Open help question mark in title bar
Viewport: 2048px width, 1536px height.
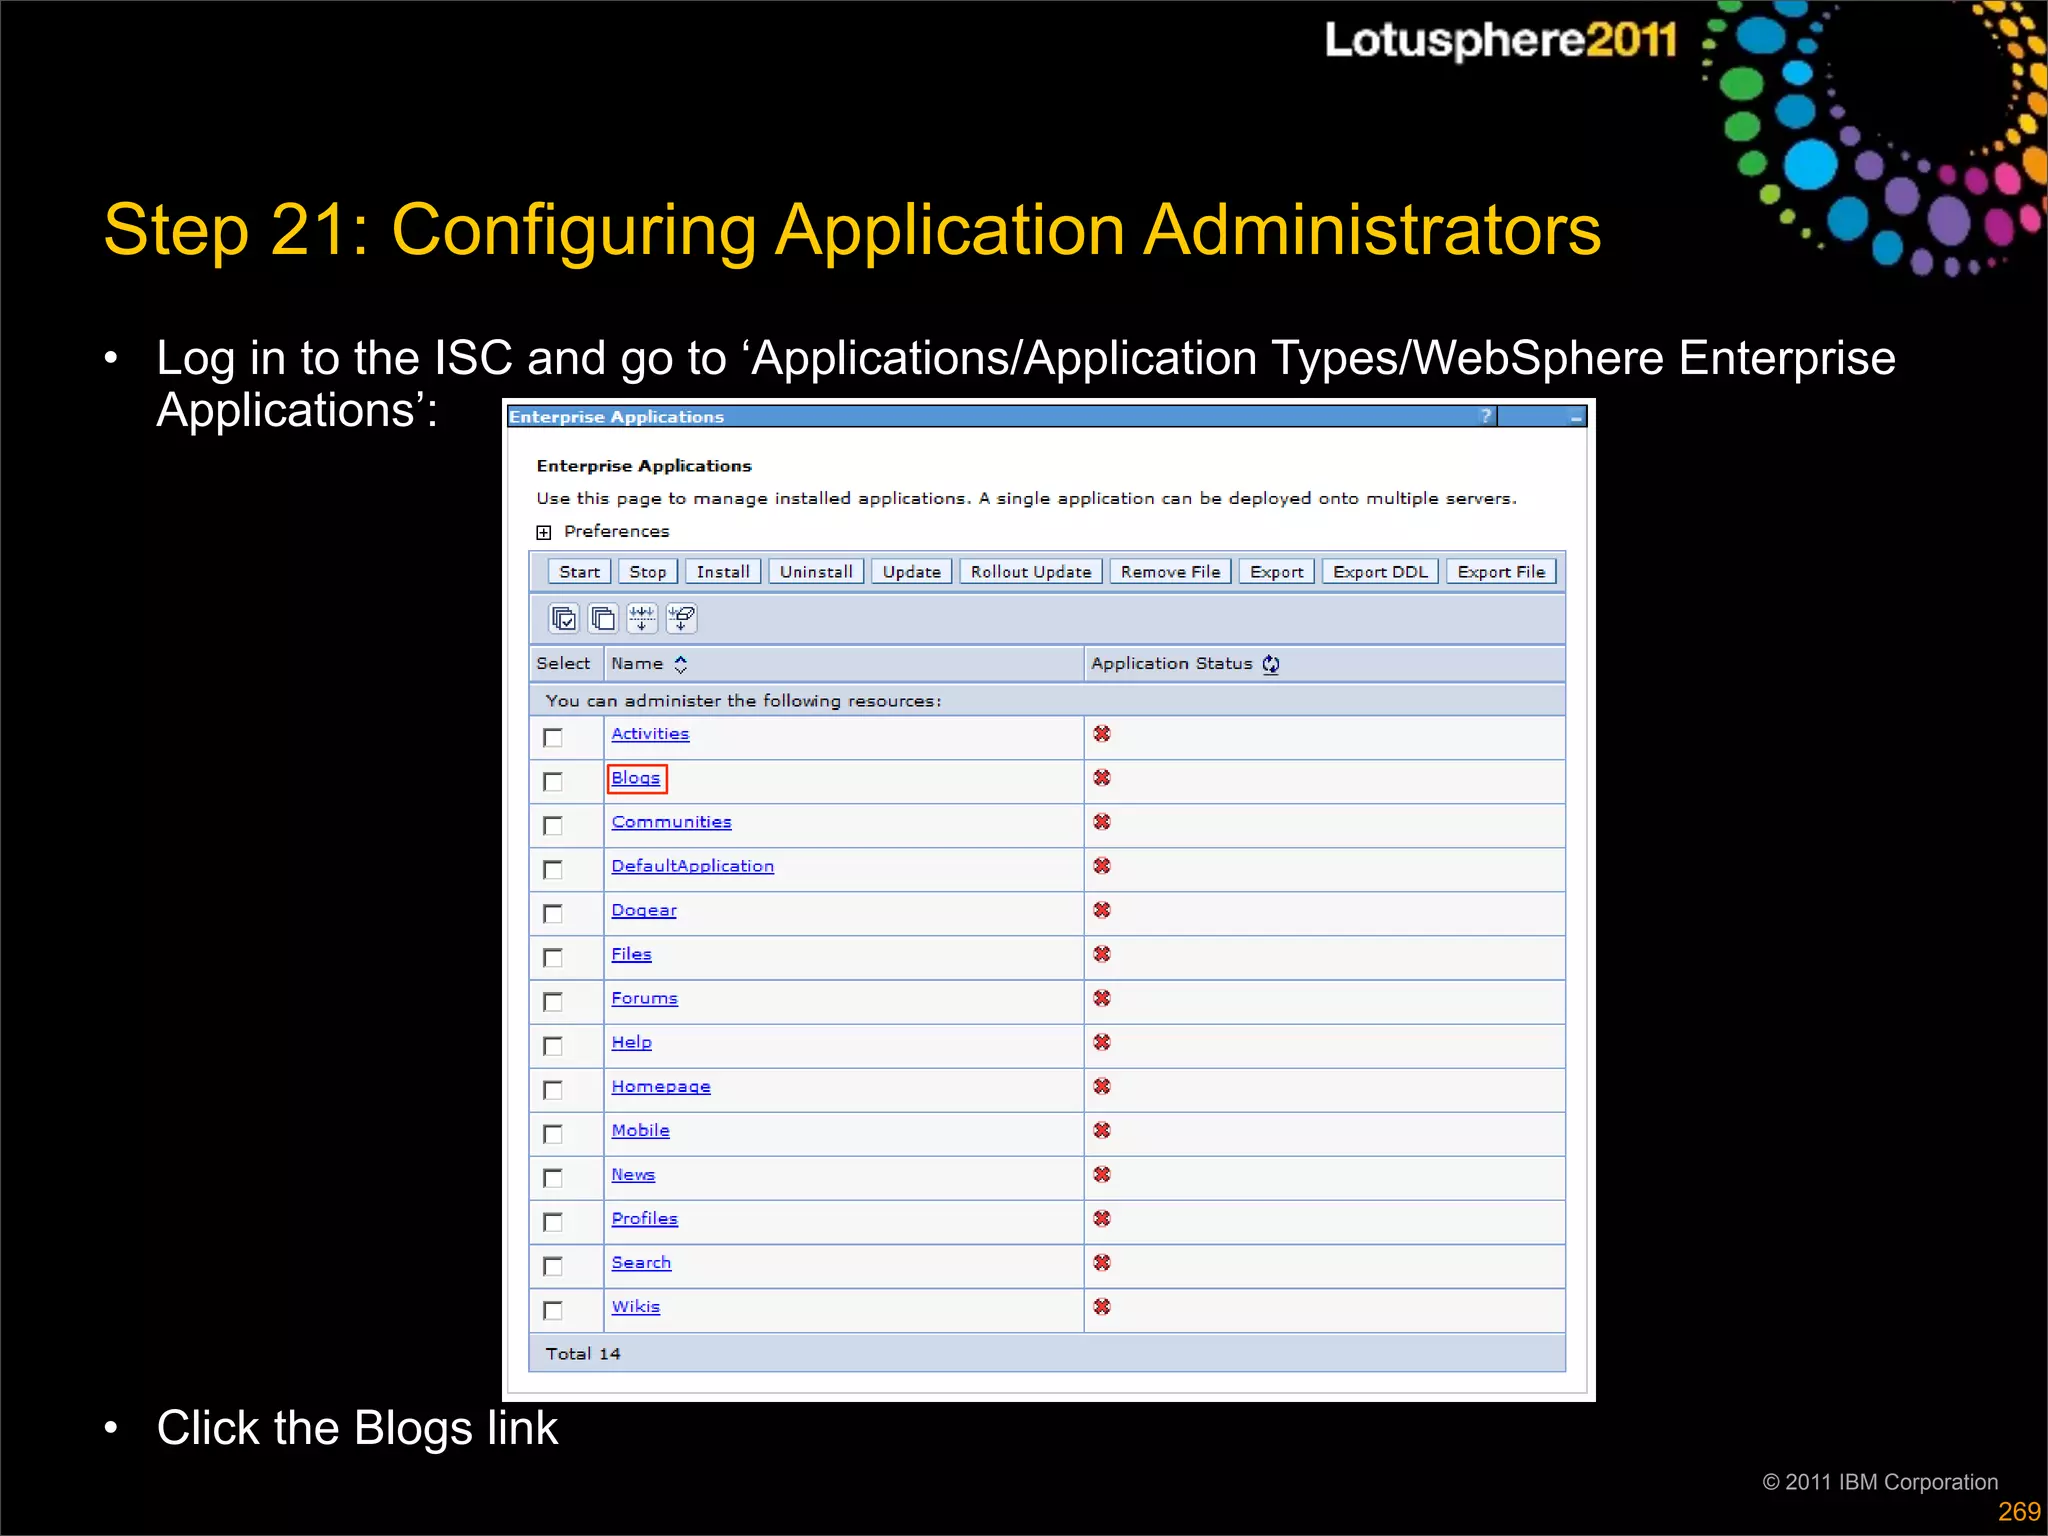coord(1486,416)
